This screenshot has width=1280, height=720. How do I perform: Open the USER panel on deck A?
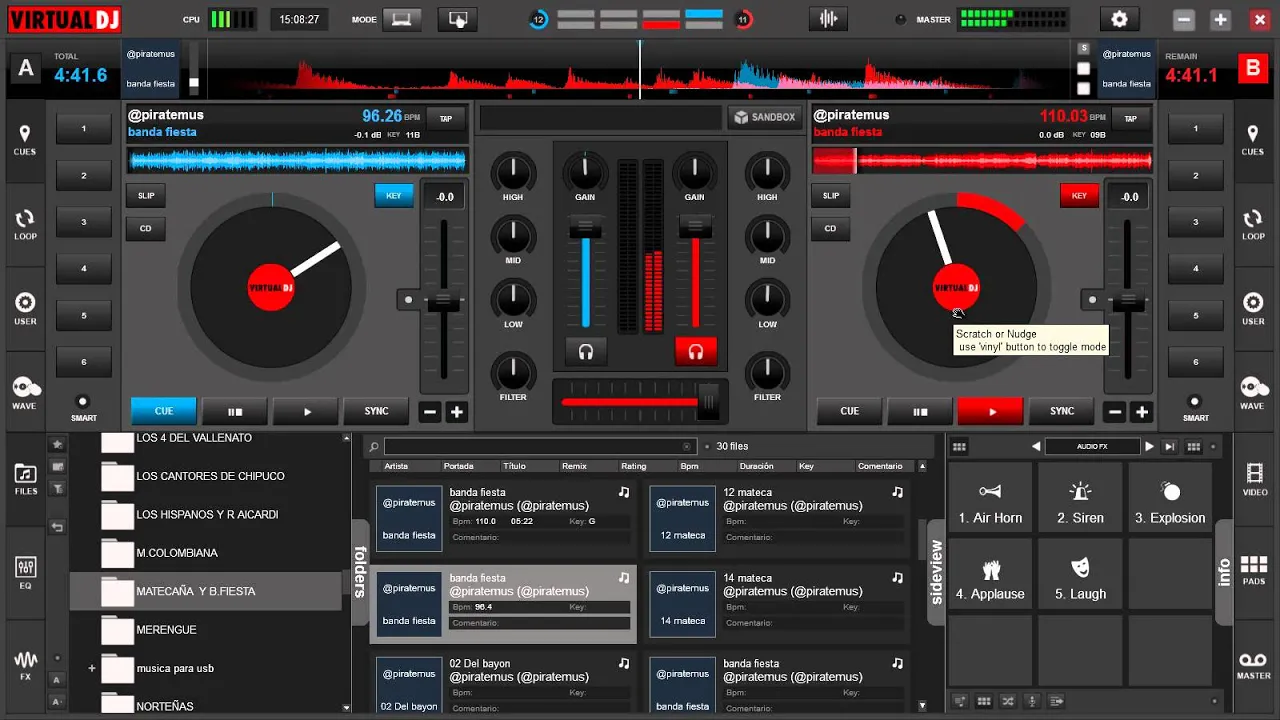pyautogui.click(x=25, y=309)
